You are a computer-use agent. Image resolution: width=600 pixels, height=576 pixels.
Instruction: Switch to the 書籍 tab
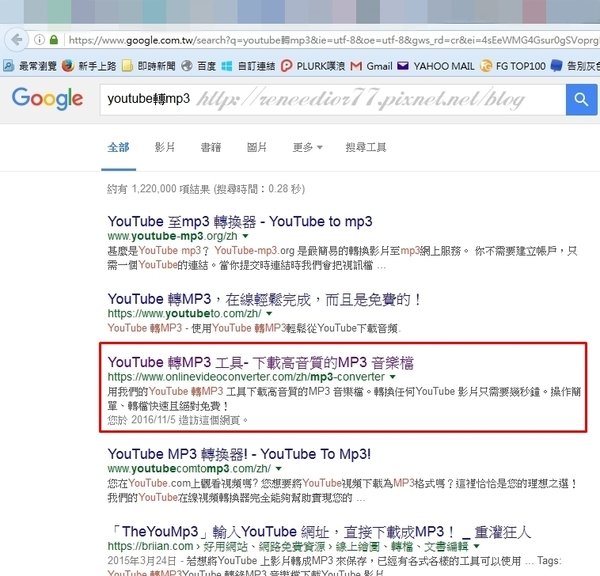211,147
